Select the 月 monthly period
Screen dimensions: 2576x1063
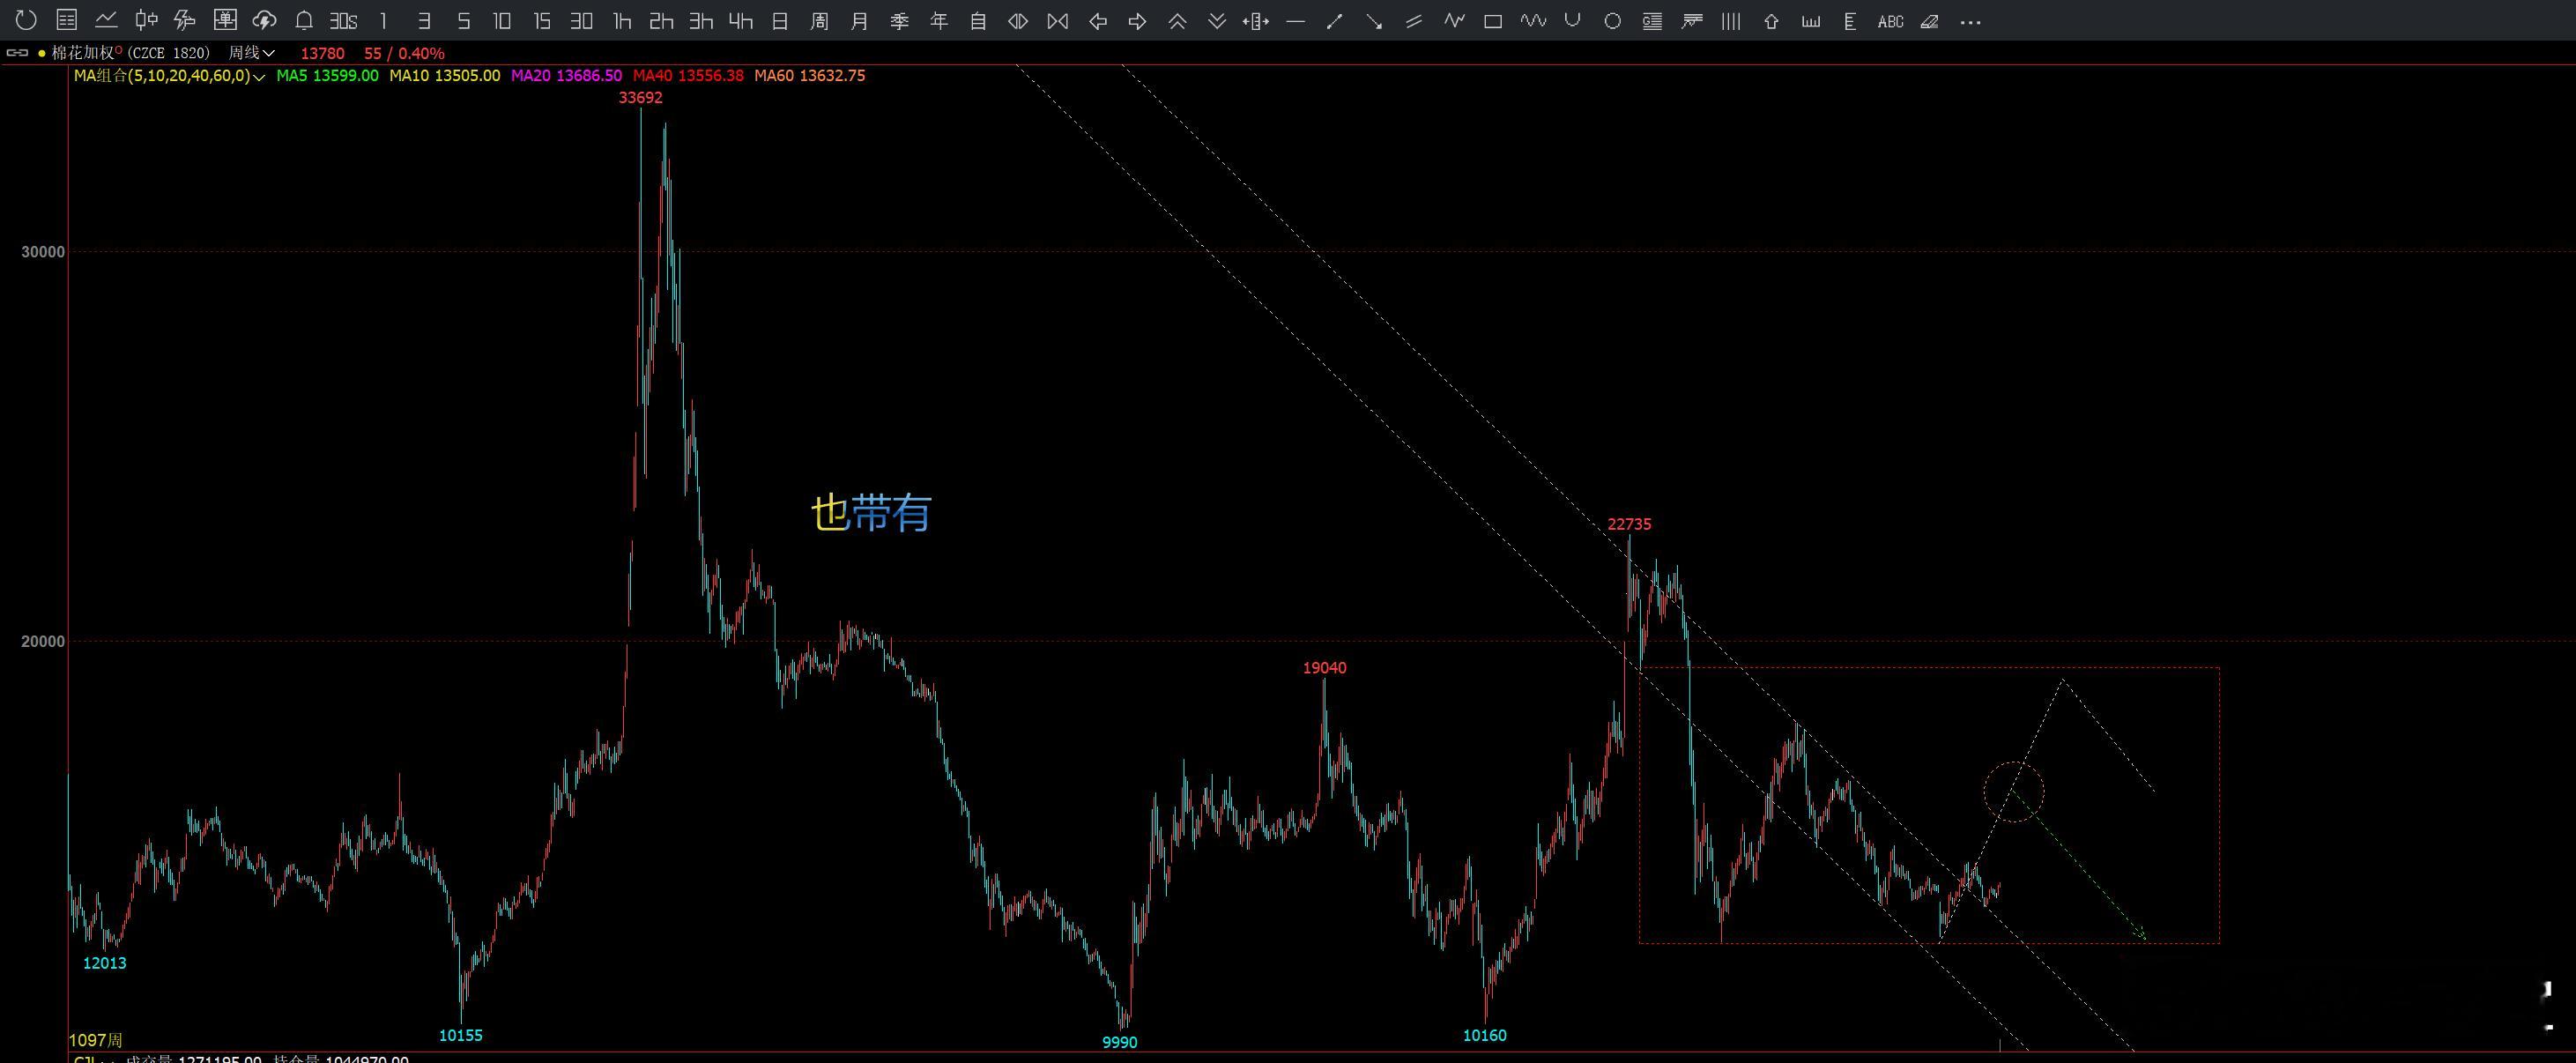pyautogui.click(x=859, y=21)
